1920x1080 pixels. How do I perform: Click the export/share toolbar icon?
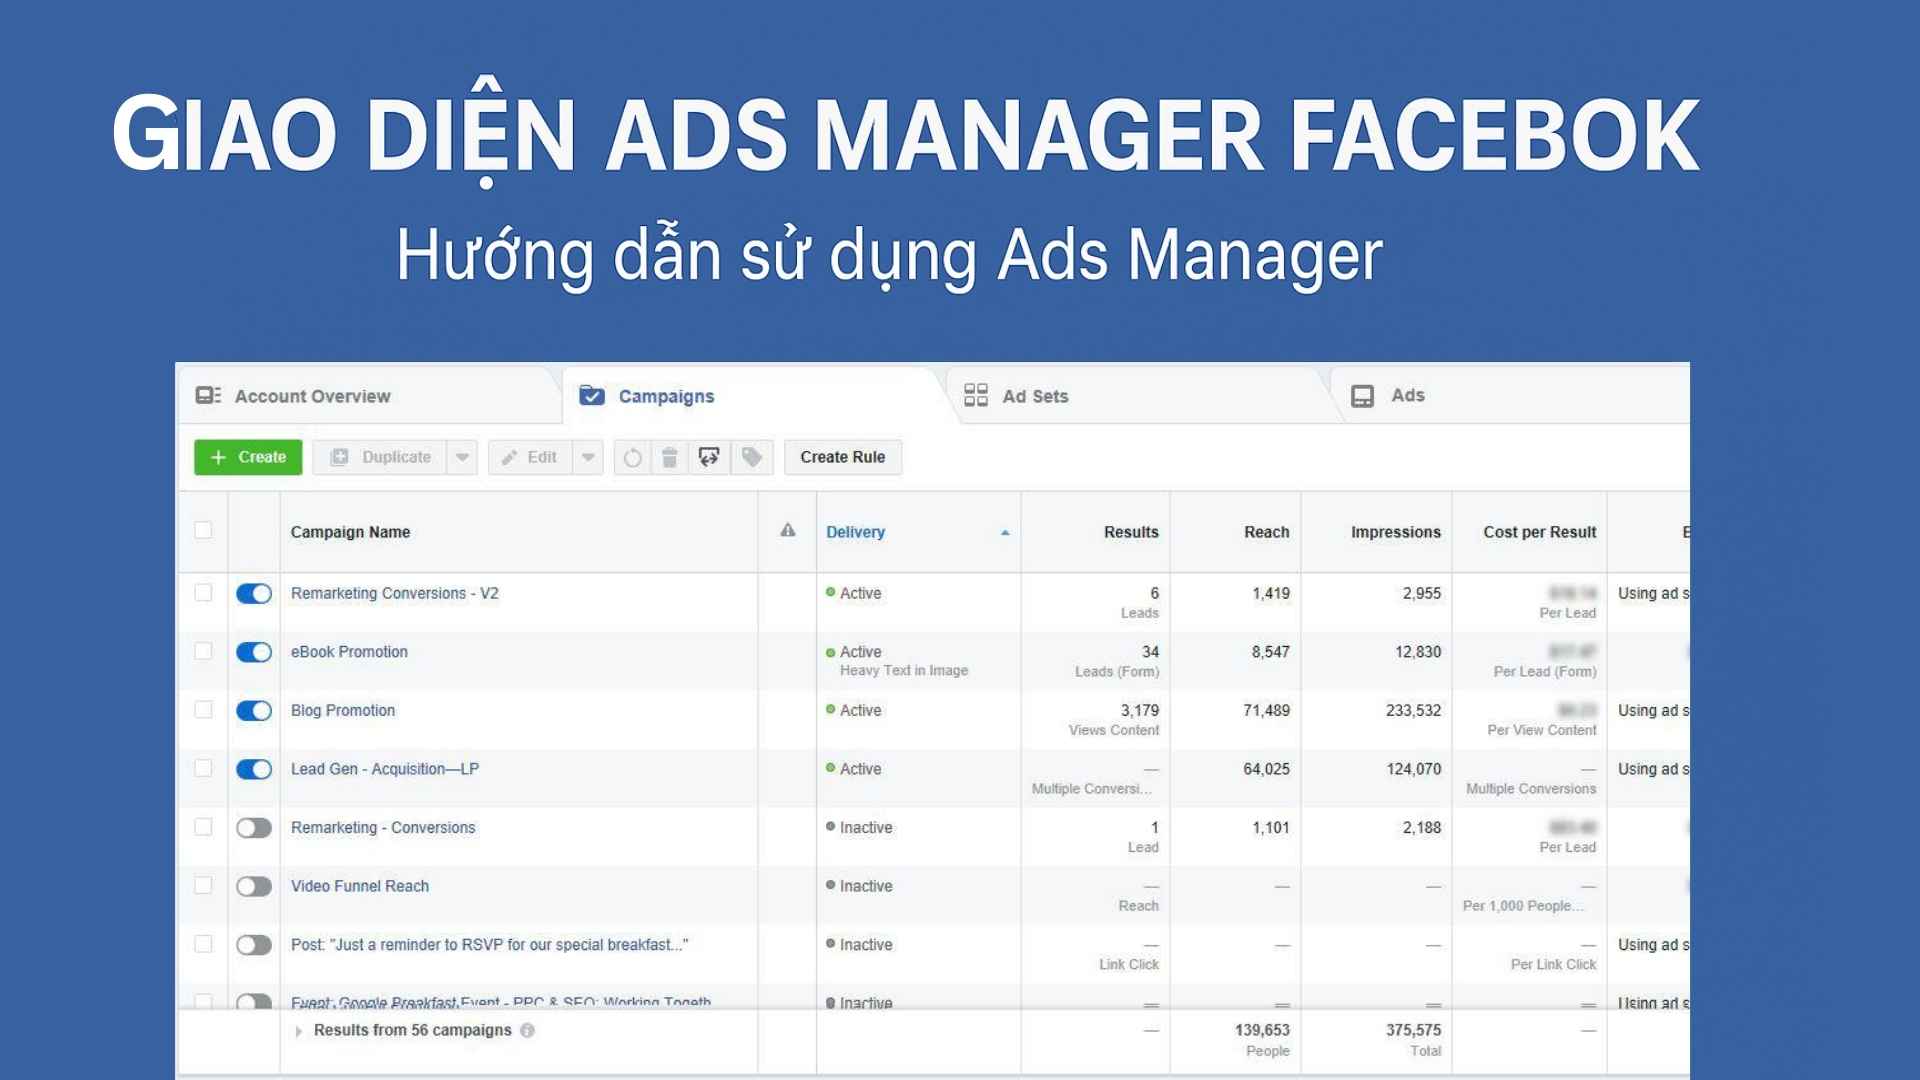(709, 457)
